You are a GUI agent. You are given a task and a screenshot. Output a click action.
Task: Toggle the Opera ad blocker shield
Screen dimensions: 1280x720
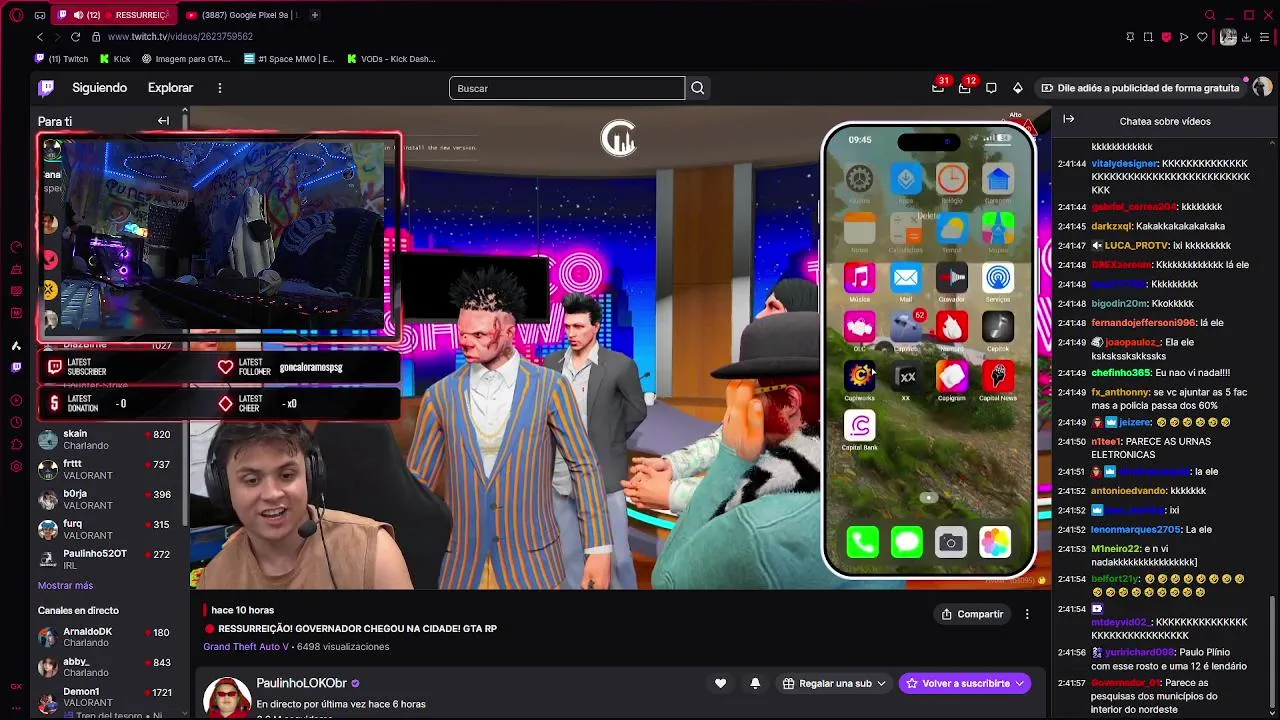click(x=1166, y=37)
